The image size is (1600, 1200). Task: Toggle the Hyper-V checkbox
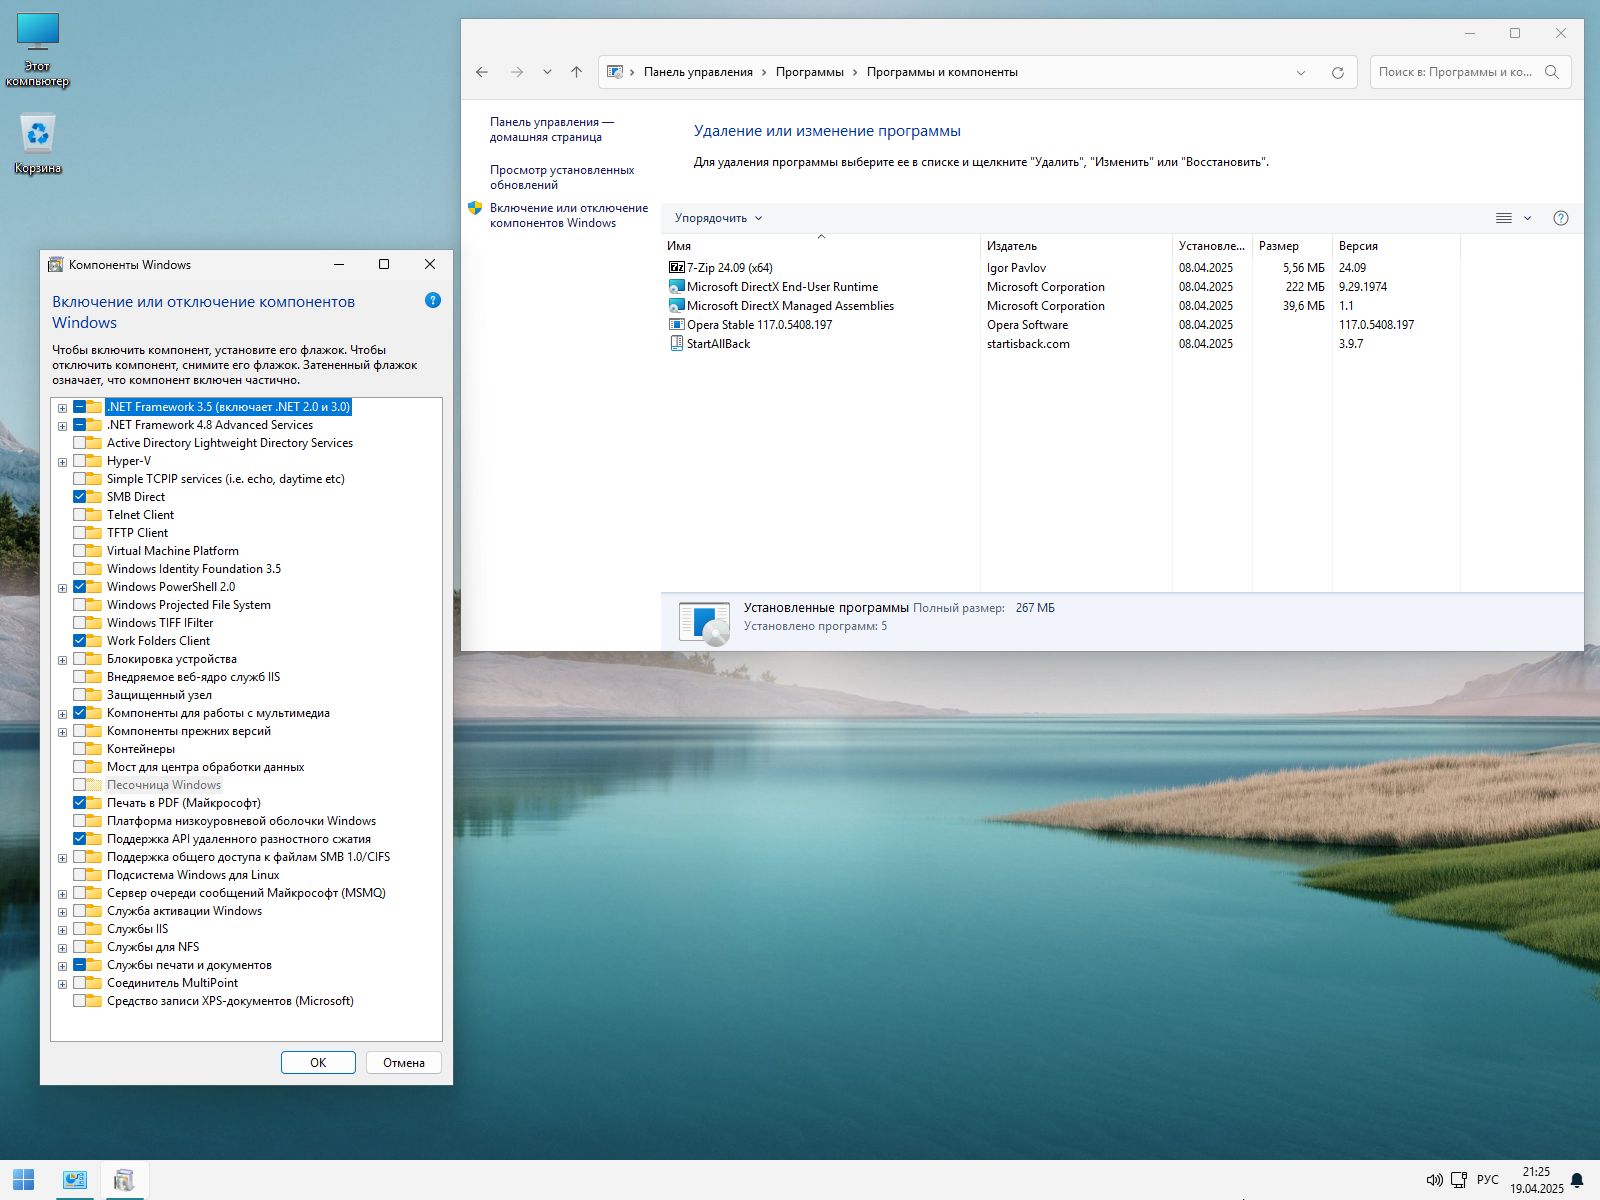pyautogui.click(x=80, y=461)
